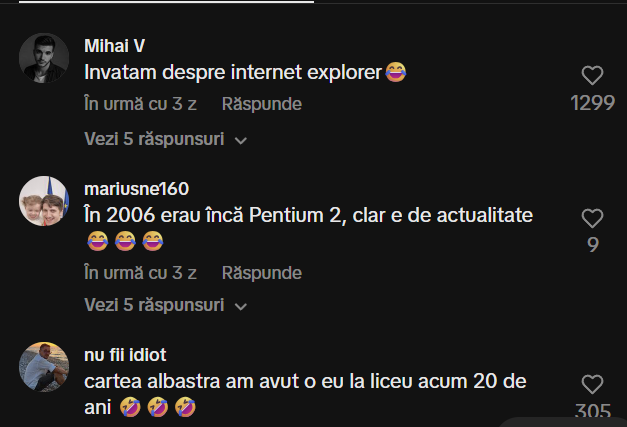Tap the heart on mariusne160's Pentium comment

(592, 218)
